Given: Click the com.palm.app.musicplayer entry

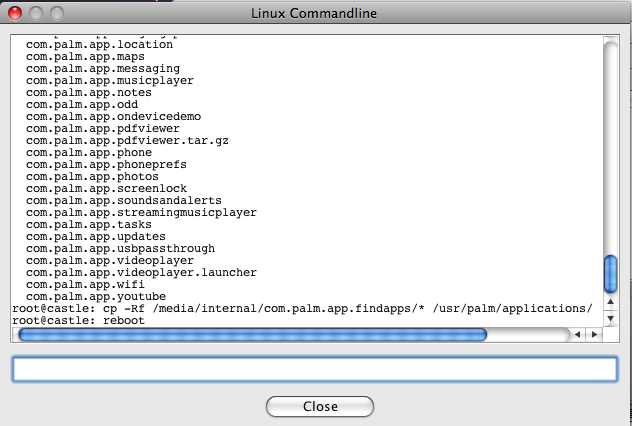Looking at the screenshot, I should 110,81.
